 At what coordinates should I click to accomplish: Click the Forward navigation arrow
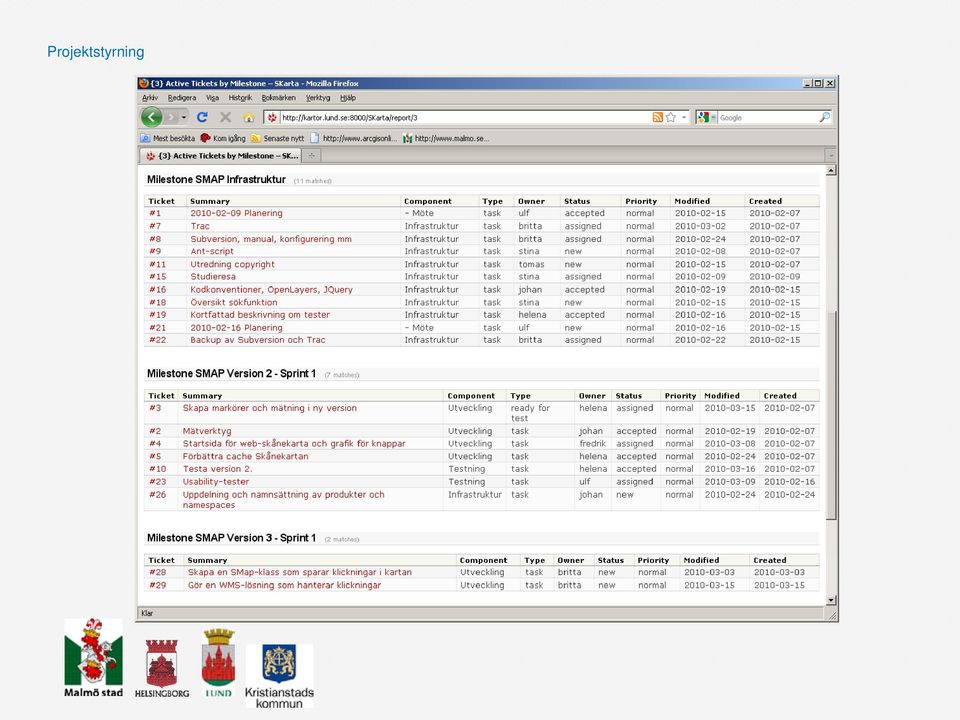[x=172, y=117]
